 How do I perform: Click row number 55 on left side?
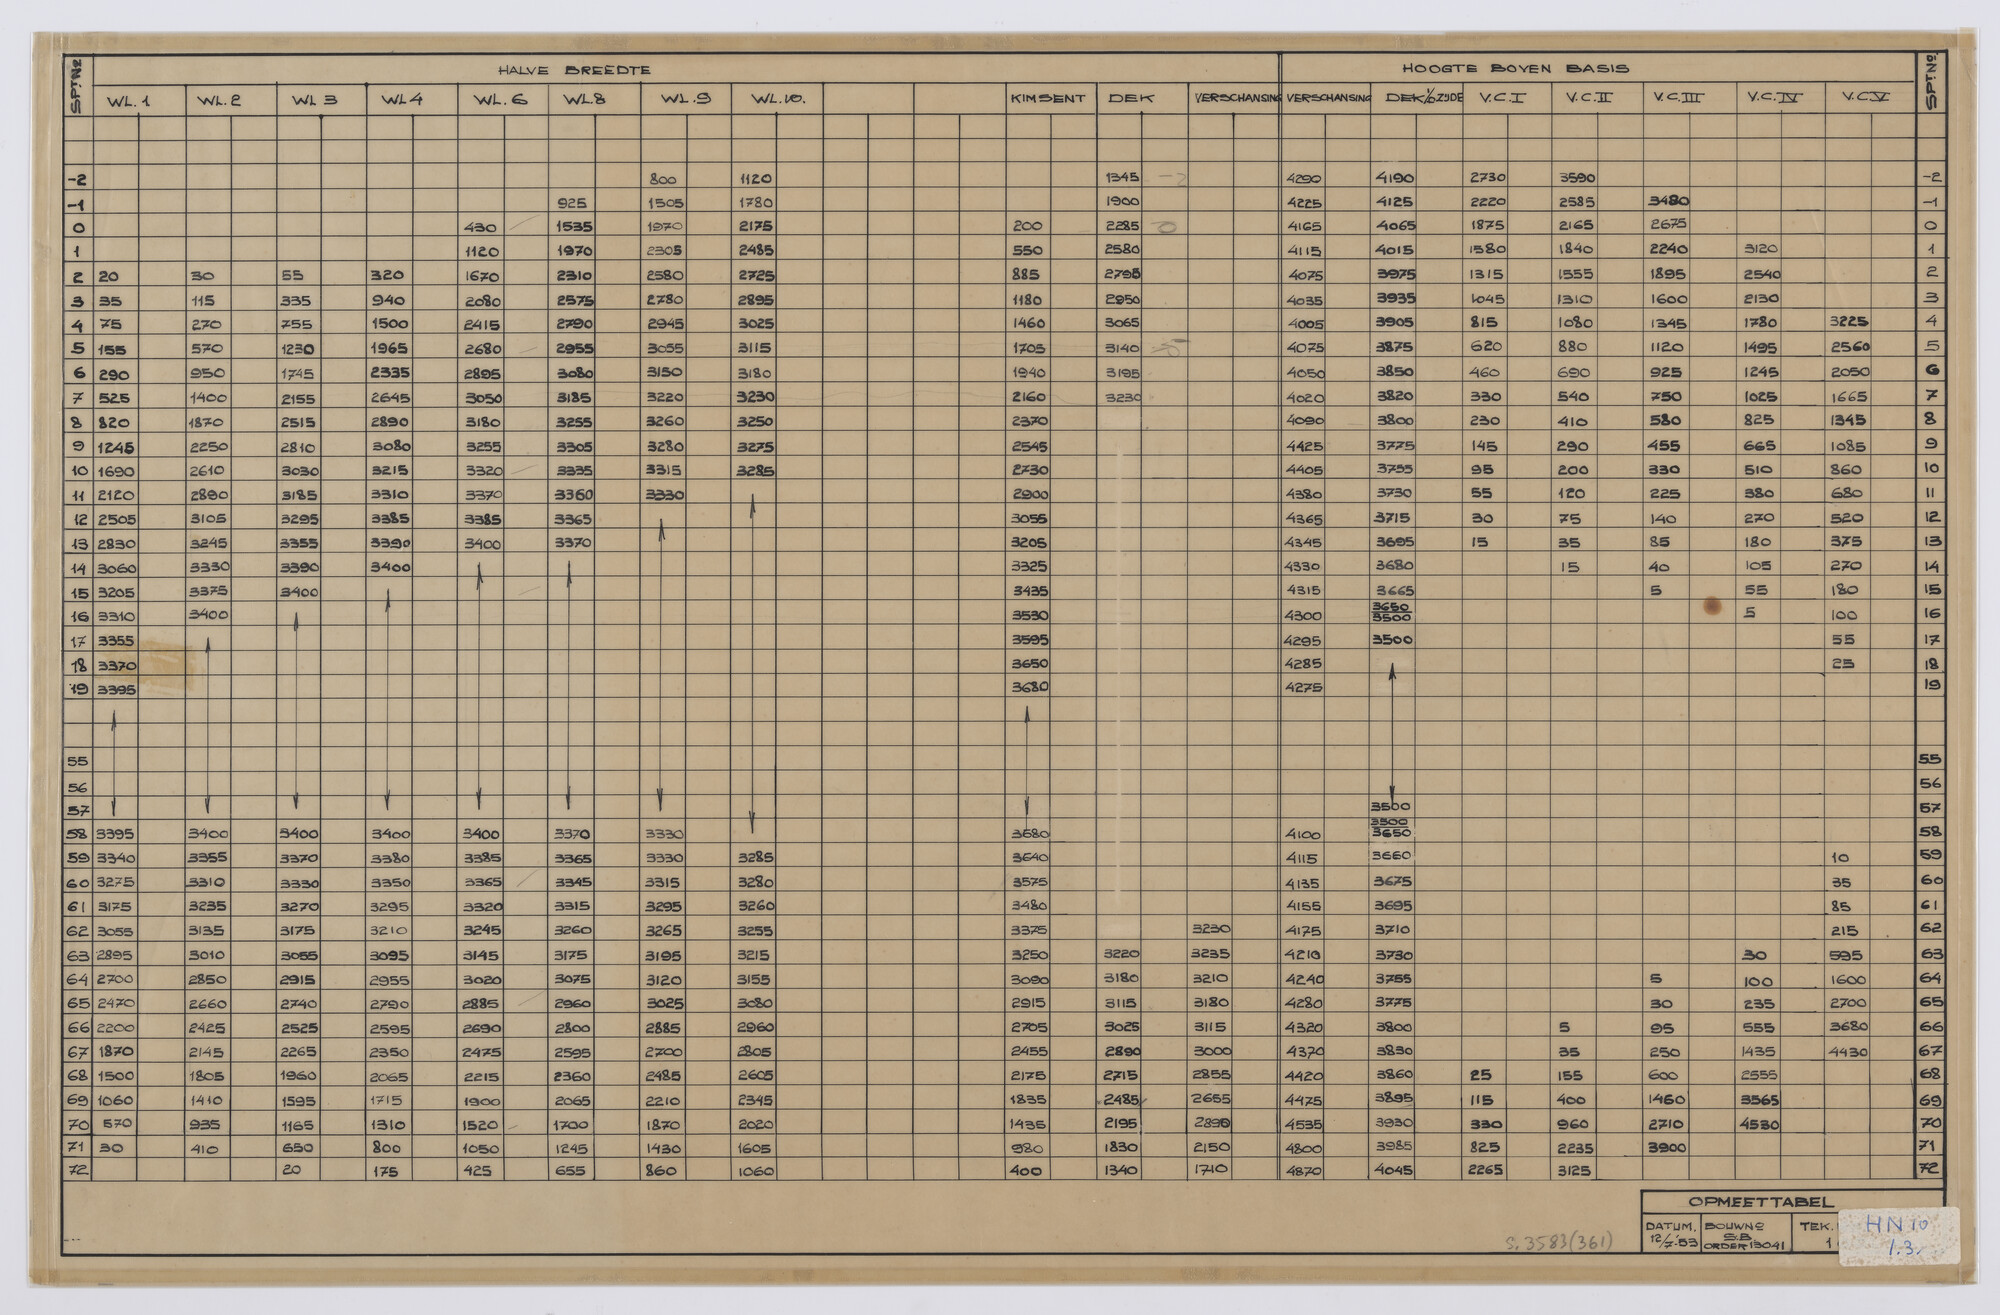(77, 762)
